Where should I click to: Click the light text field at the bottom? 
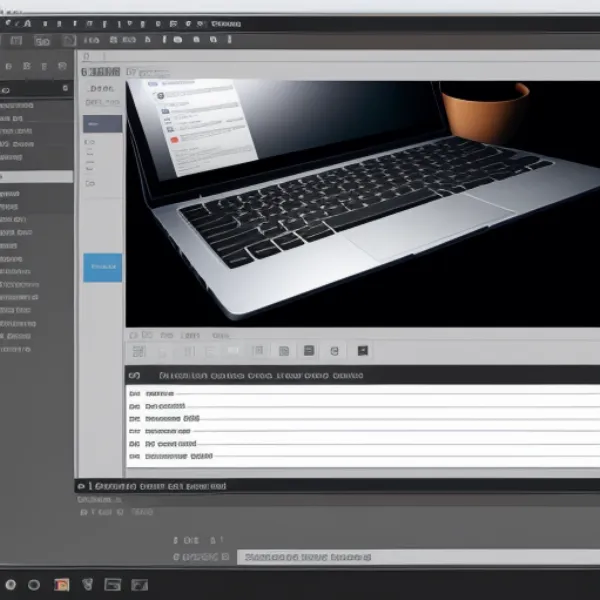coord(418,556)
